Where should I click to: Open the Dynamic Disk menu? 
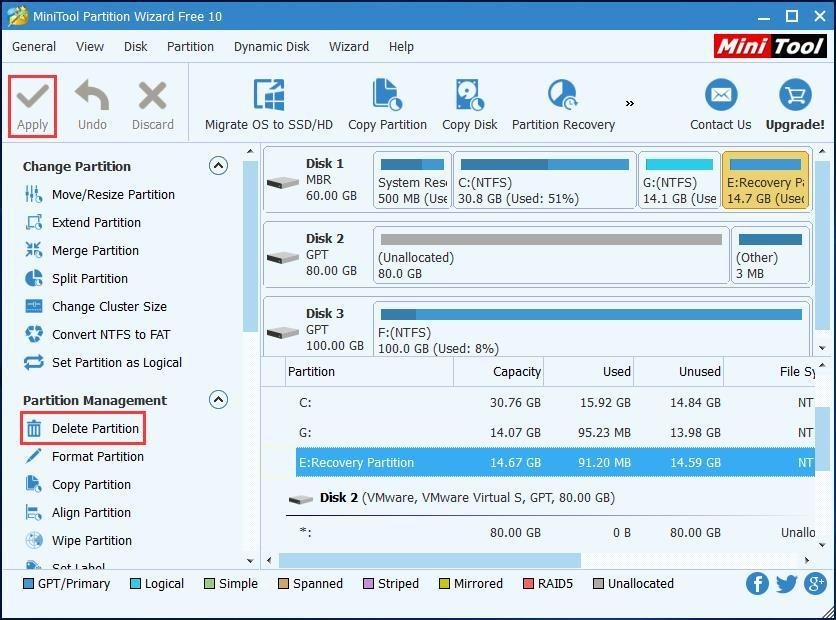(271, 47)
